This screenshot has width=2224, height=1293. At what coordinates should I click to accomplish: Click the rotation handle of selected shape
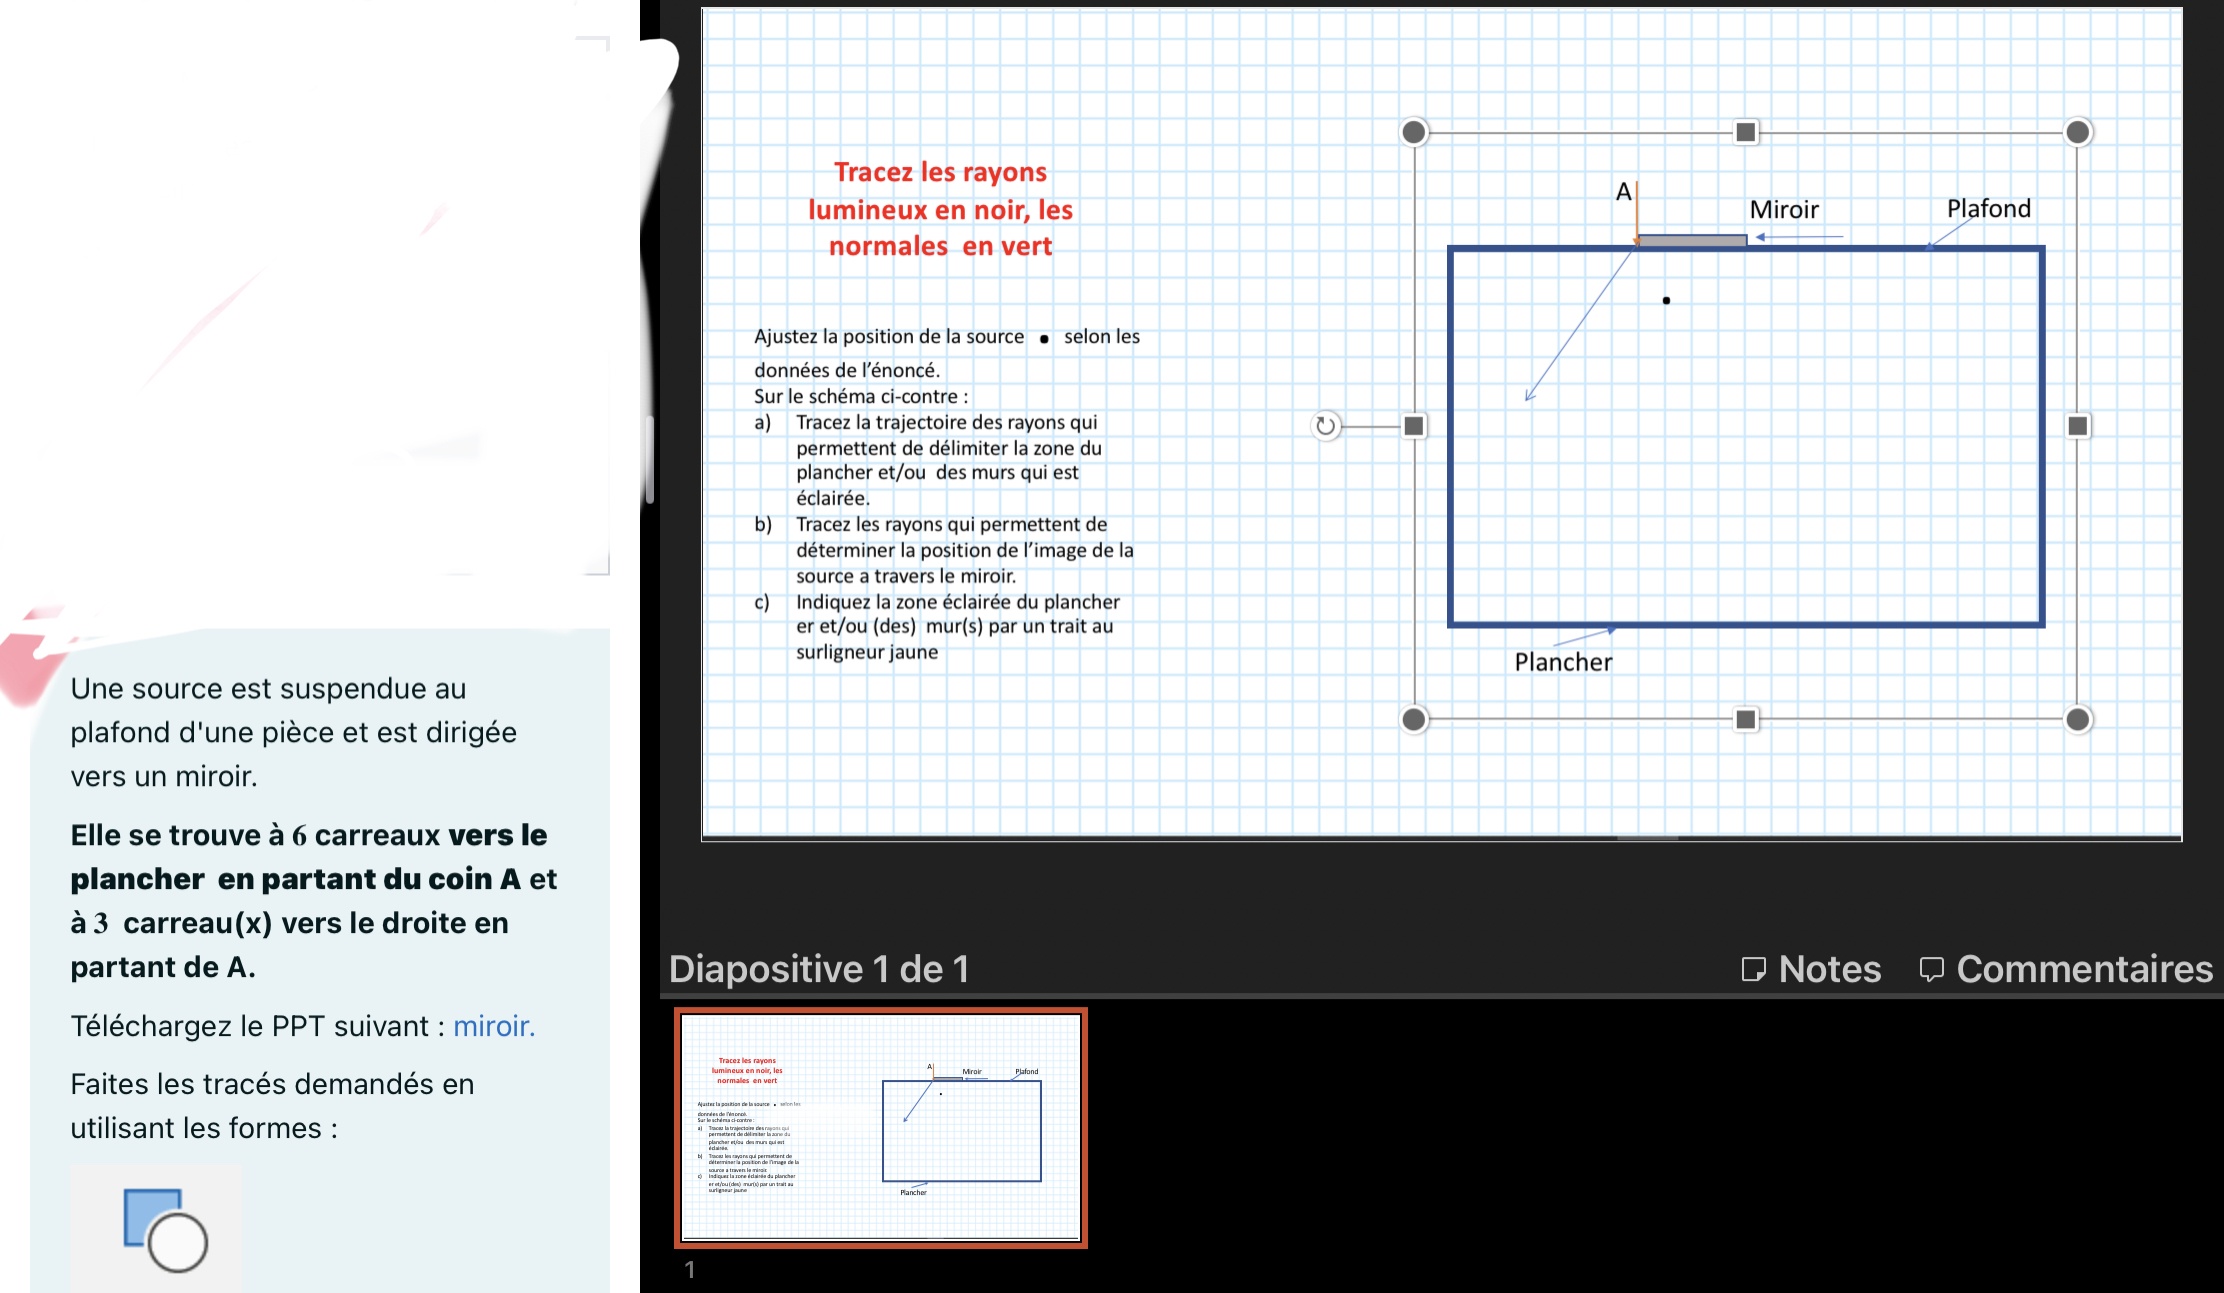1325,426
